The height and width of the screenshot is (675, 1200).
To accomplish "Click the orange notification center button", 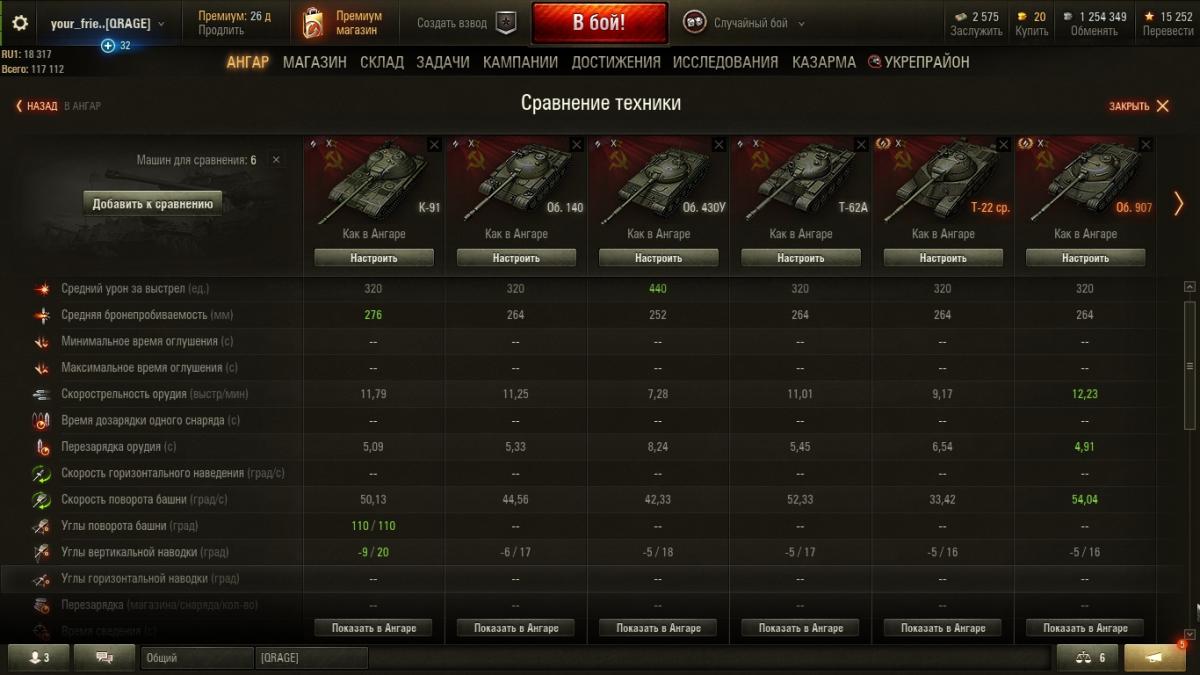I will 1155,657.
